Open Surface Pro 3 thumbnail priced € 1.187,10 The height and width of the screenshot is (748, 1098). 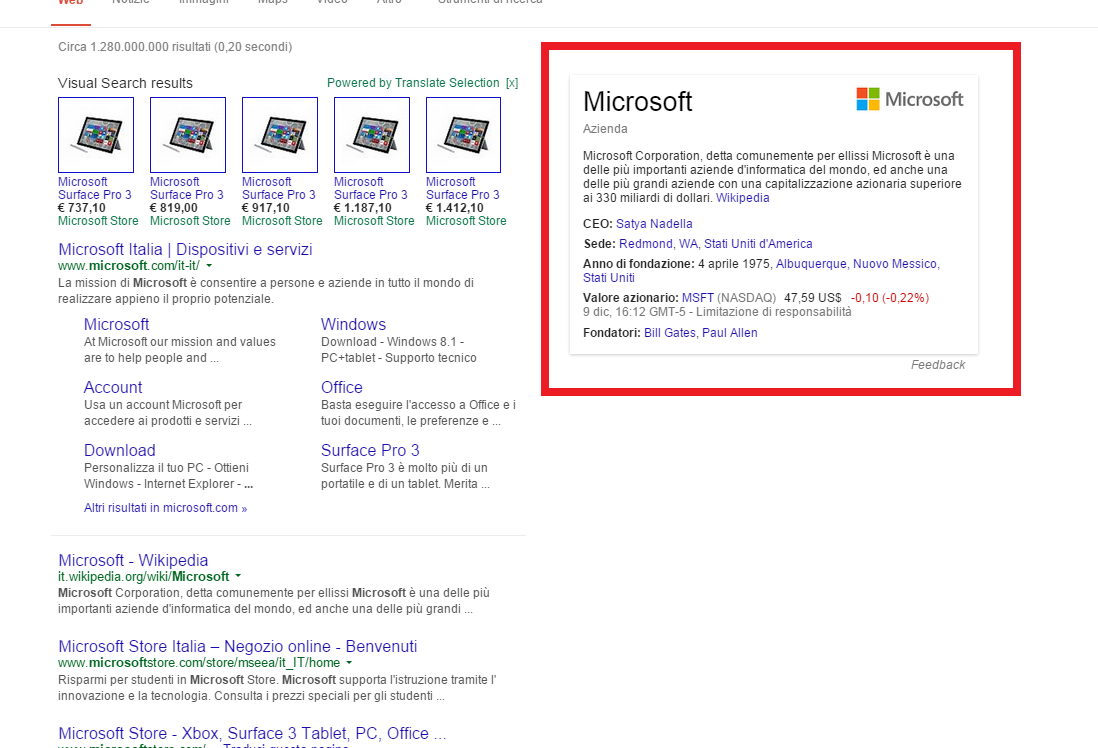coord(372,135)
